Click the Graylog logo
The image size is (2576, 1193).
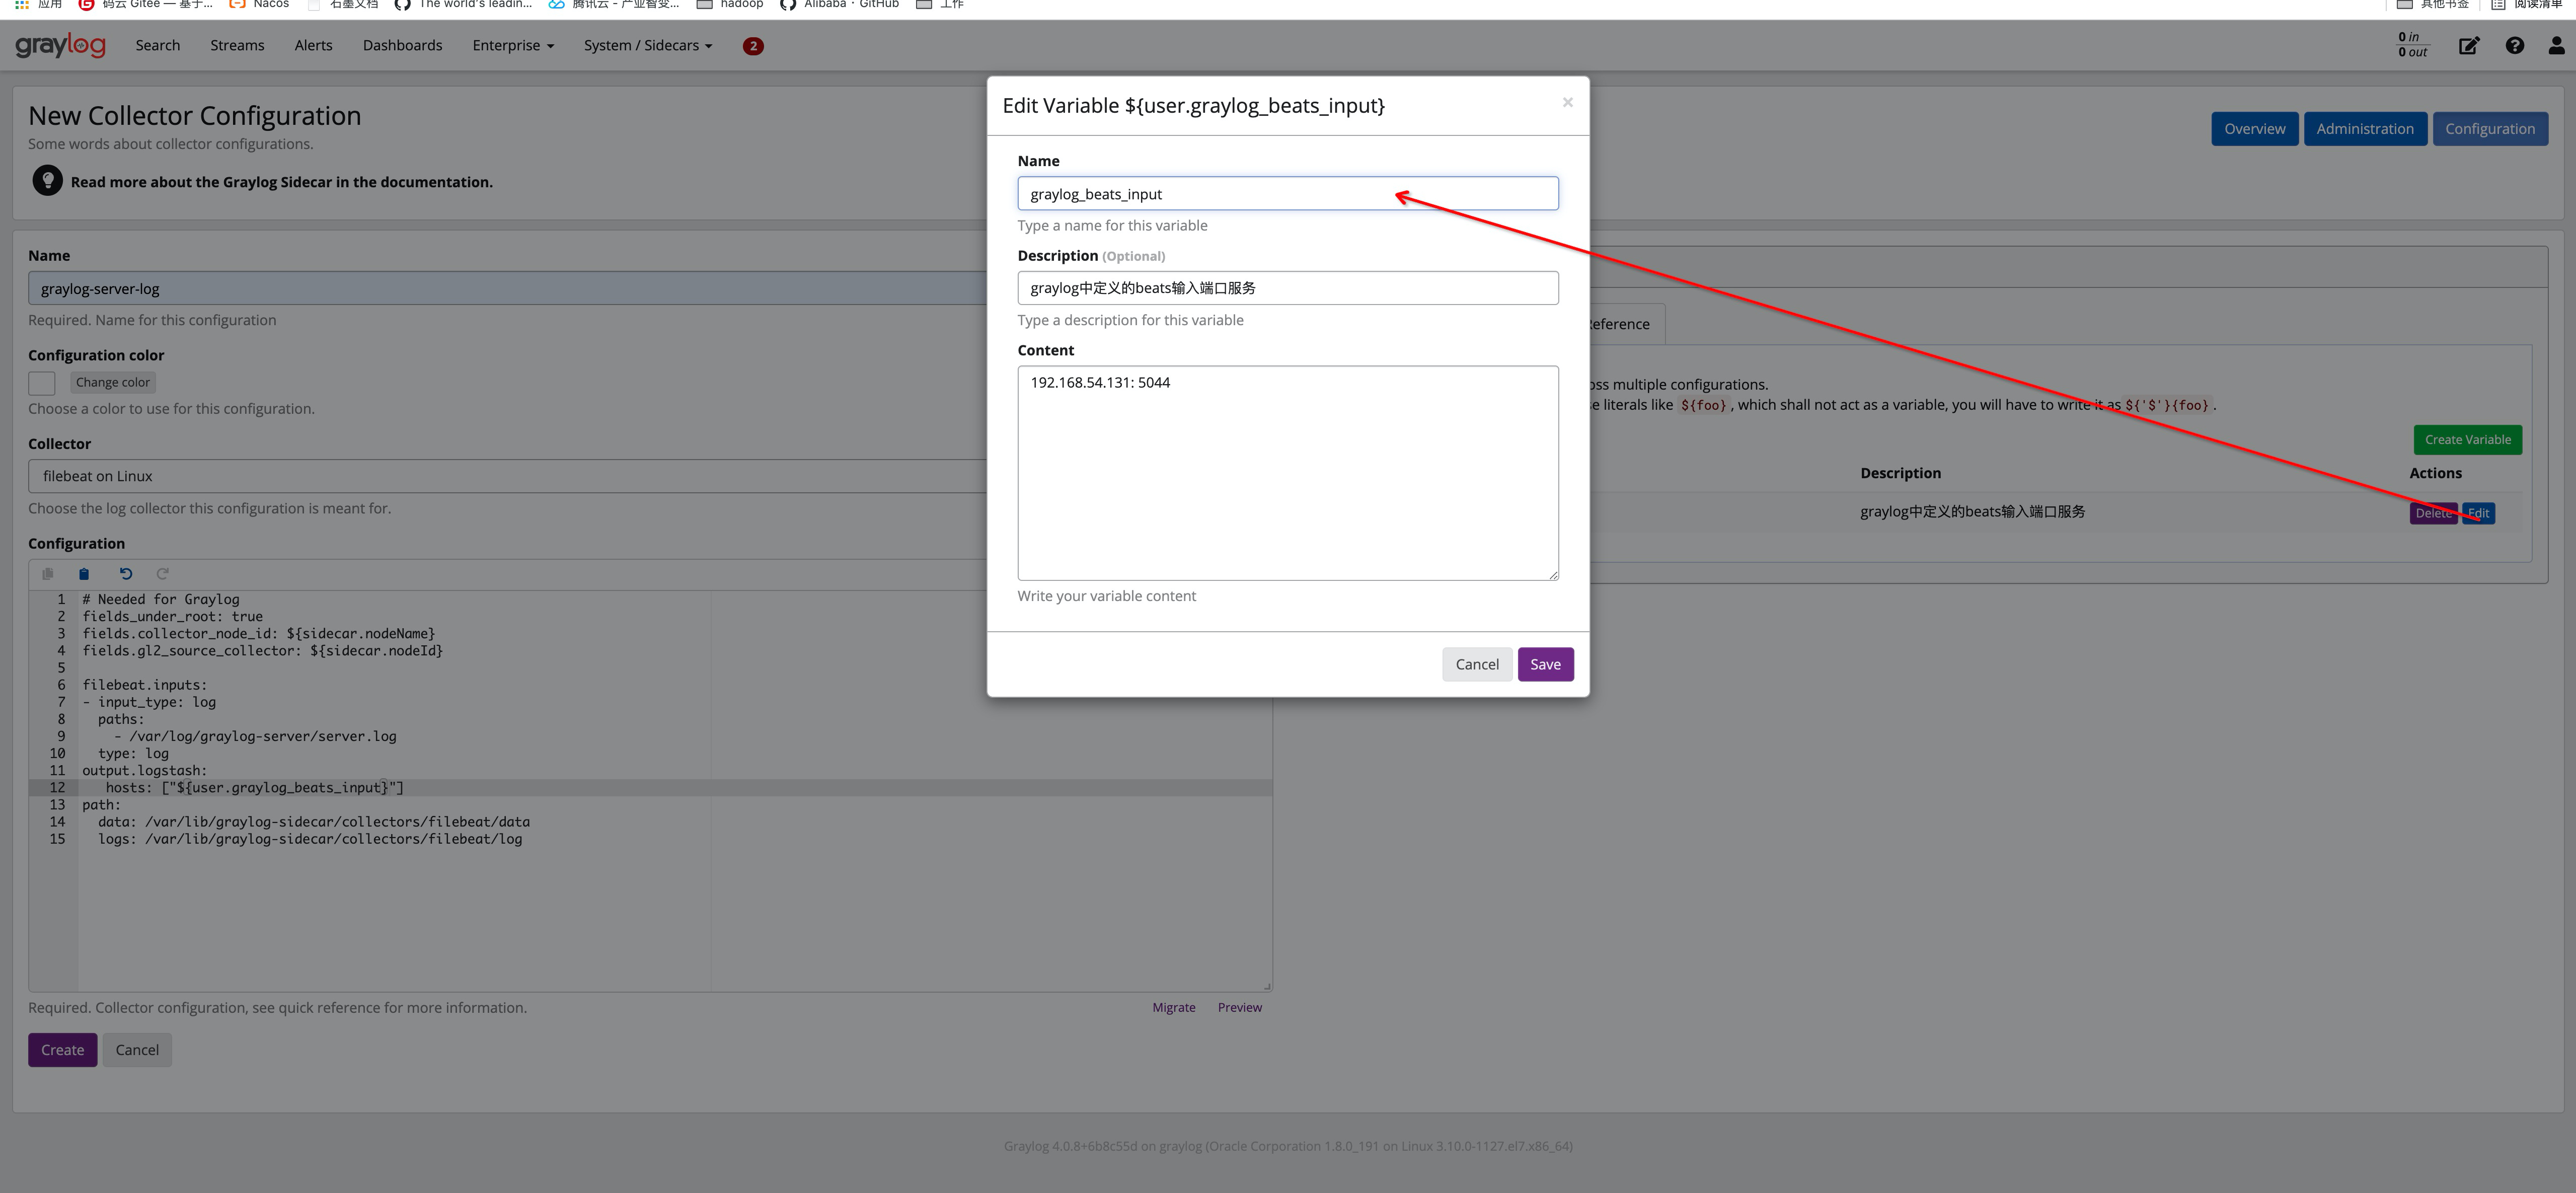60,45
